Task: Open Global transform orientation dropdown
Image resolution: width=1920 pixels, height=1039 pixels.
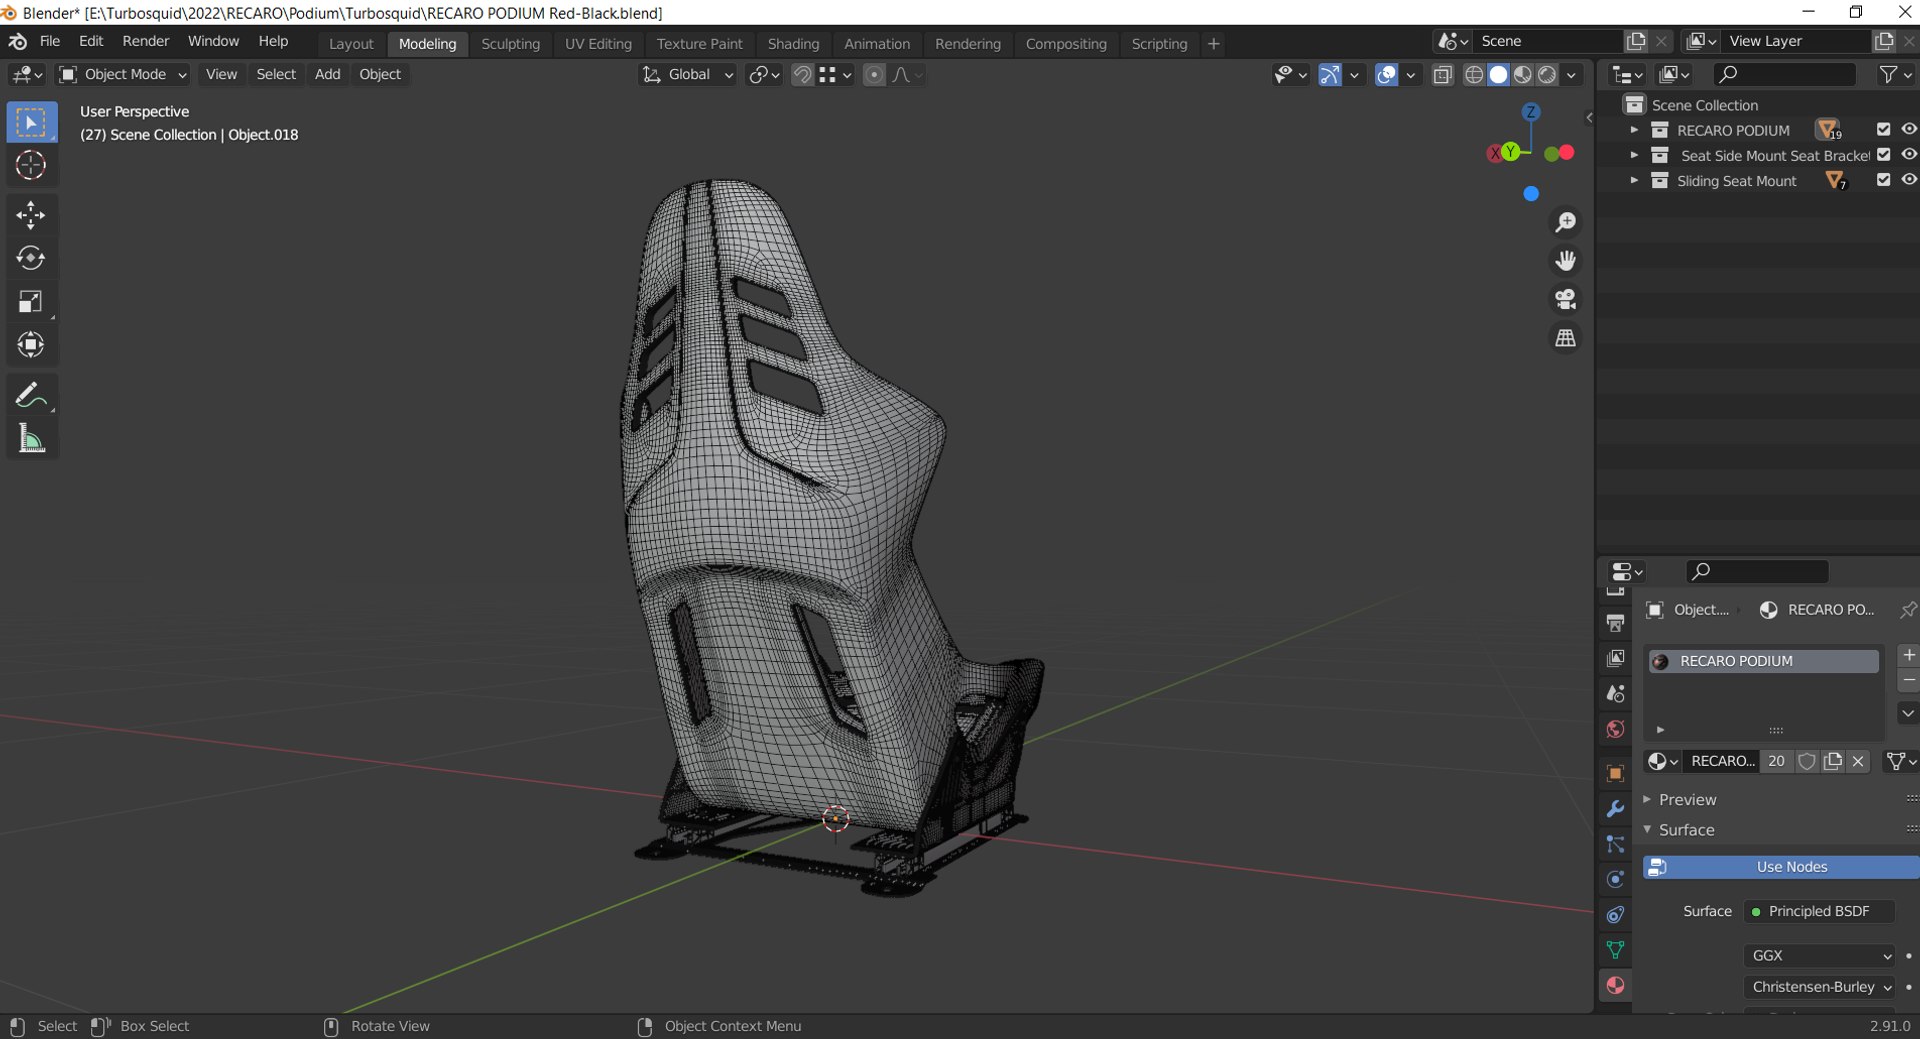Action: [688, 74]
